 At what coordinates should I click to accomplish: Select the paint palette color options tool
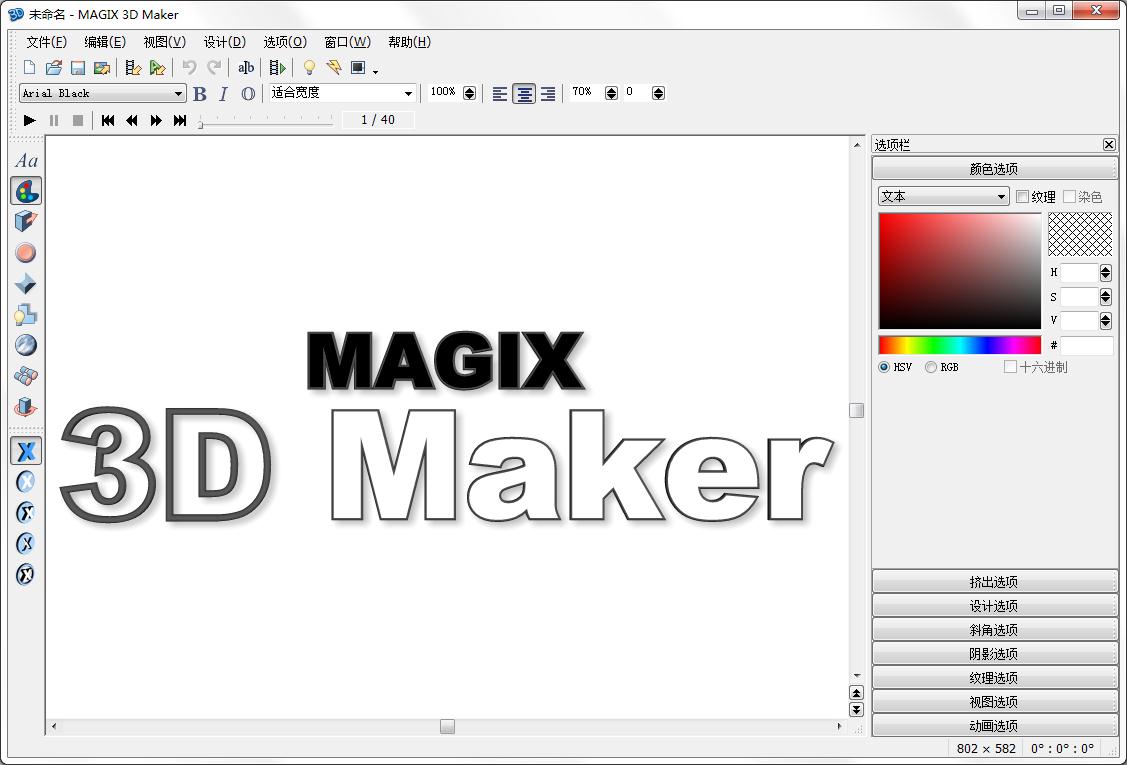(x=26, y=191)
